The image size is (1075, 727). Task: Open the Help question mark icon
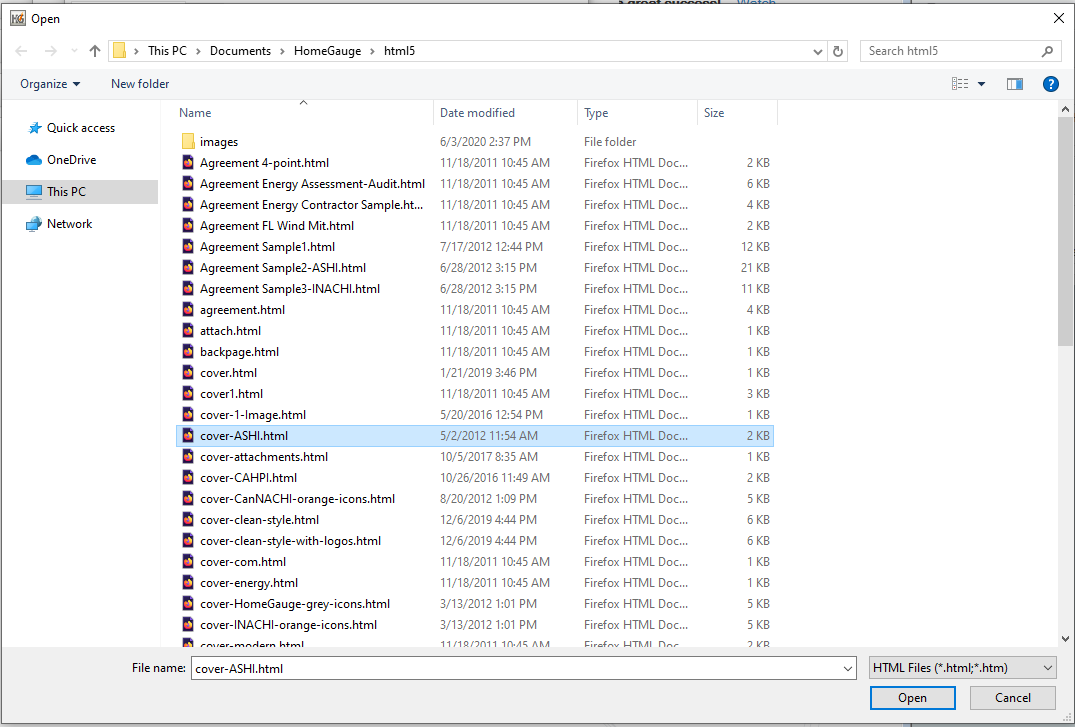(x=1051, y=84)
